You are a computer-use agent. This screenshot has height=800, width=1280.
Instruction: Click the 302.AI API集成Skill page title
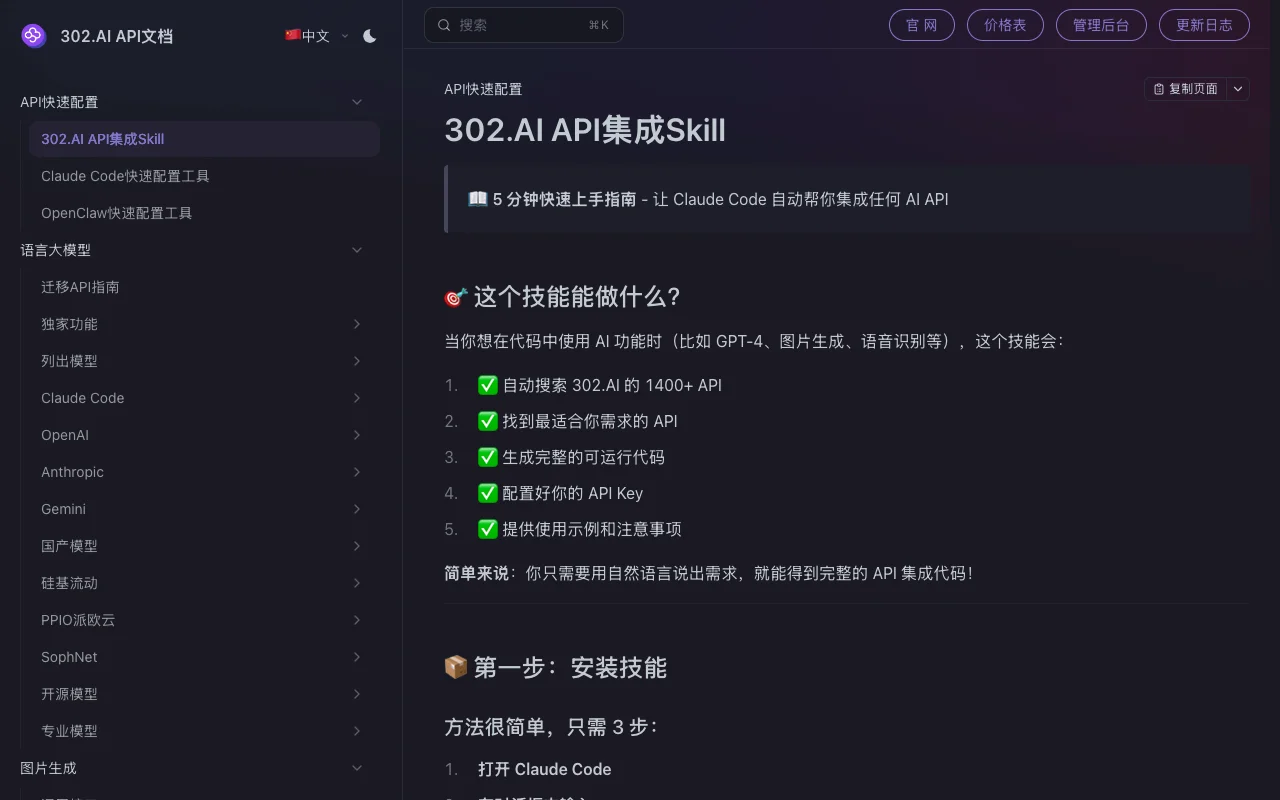click(585, 130)
